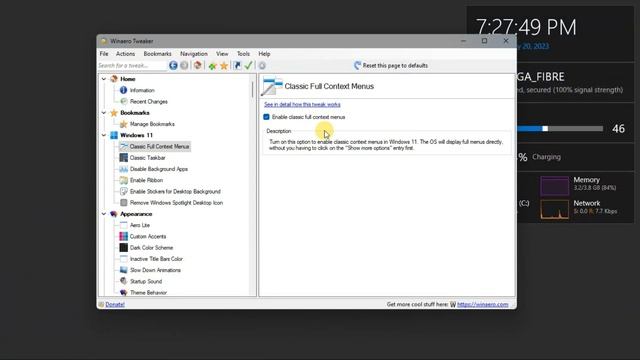Click the Manage Bookmarks star icon
Viewport: 640px width, 360px height.
click(124, 124)
